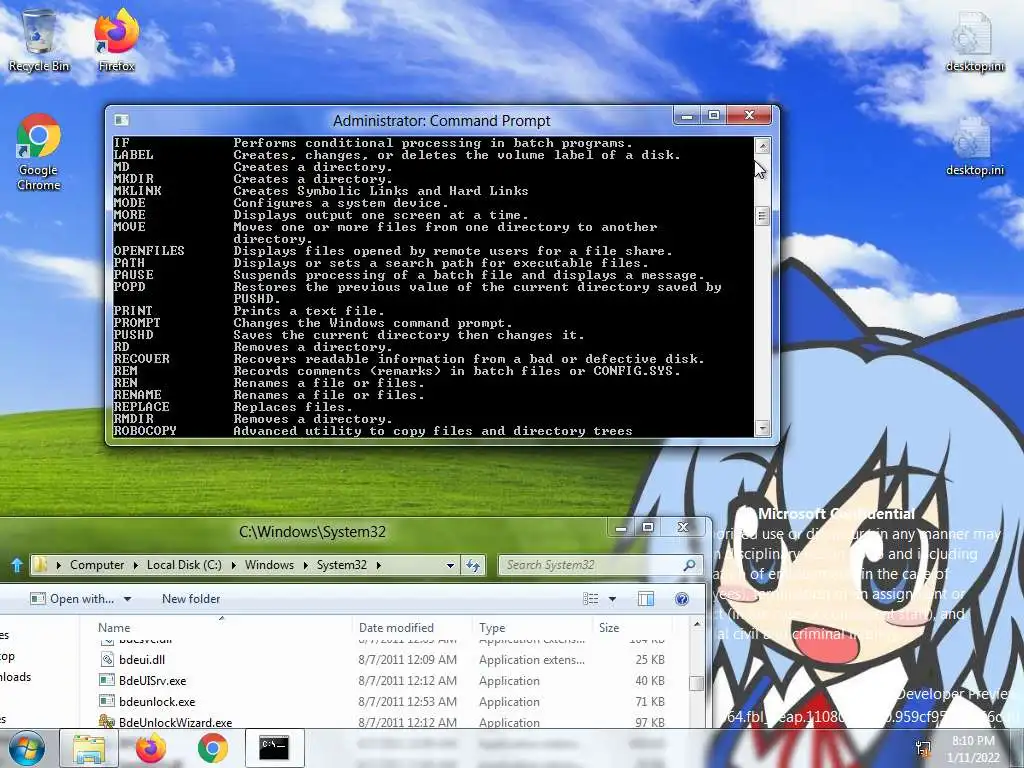Launch Firefox from the taskbar
This screenshot has width=1024, height=768.
[151, 748]
